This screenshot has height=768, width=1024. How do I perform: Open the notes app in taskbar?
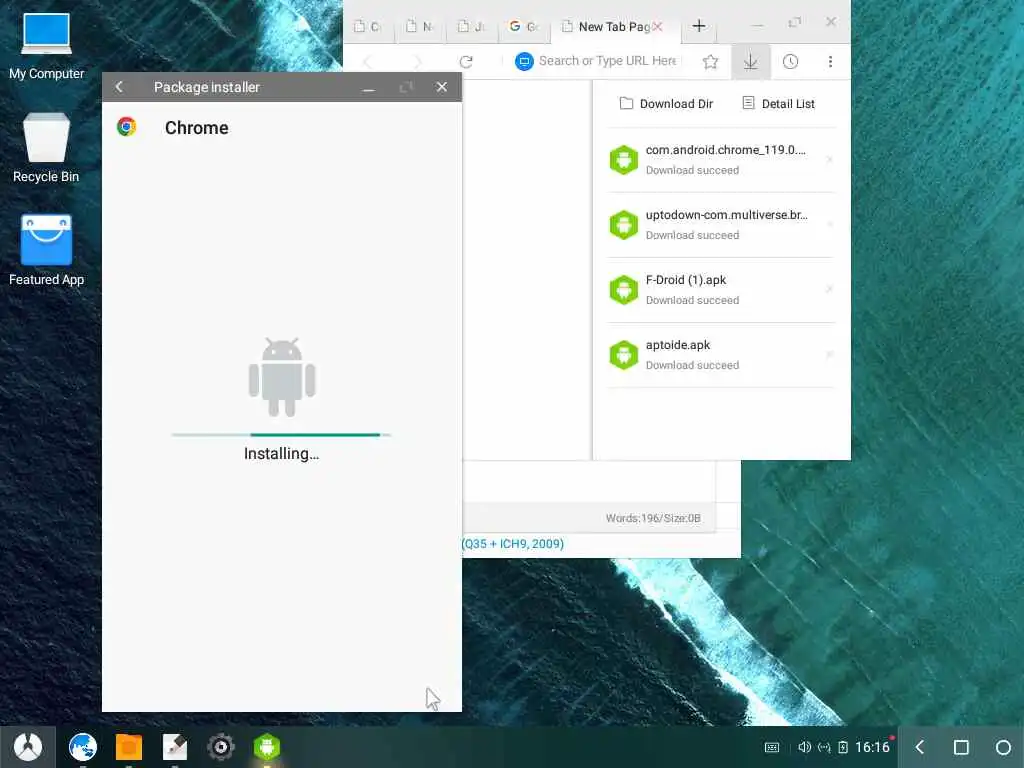coord(175,746)
